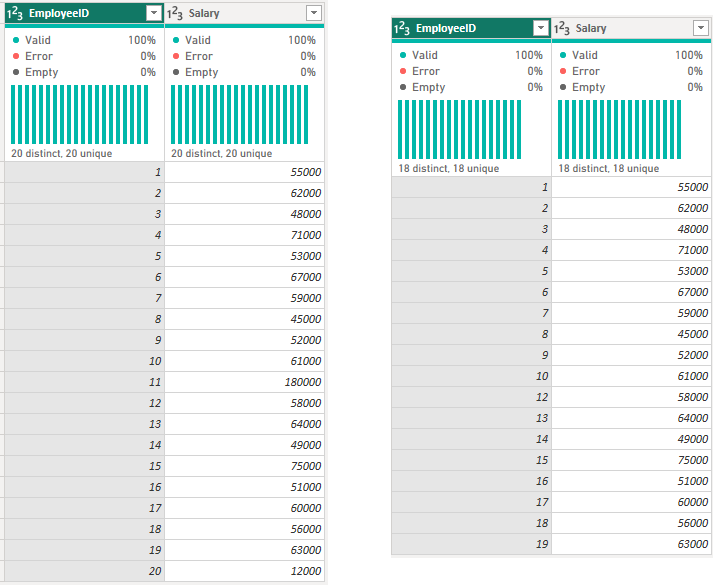Select salary 58000 in the right table
Image resolution: width=714 pixels, height=585 pixels.
pyautogui.click(x=631, y=397)
